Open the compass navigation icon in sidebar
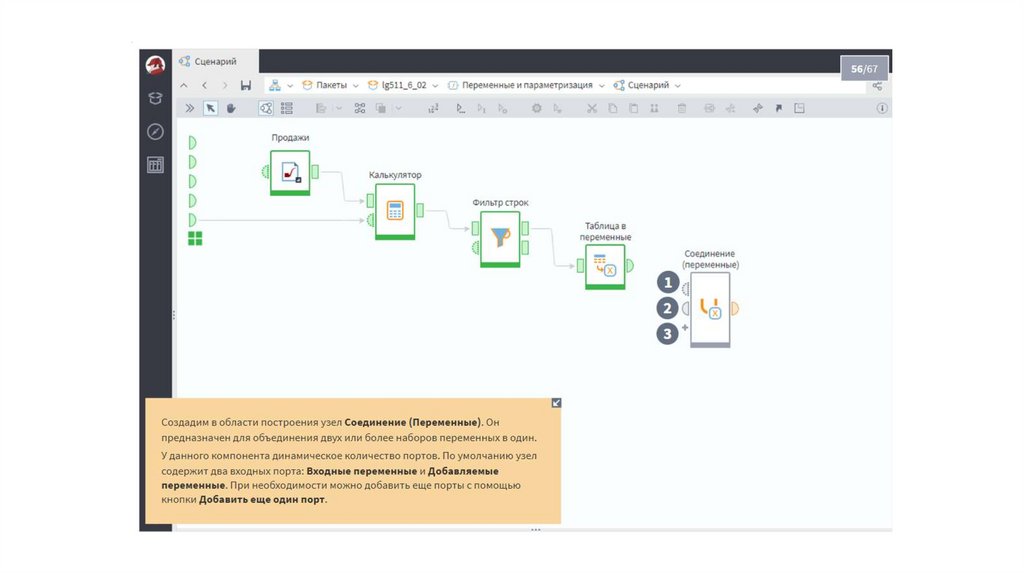Screen dimensions: 1024x574 [155, 131]
